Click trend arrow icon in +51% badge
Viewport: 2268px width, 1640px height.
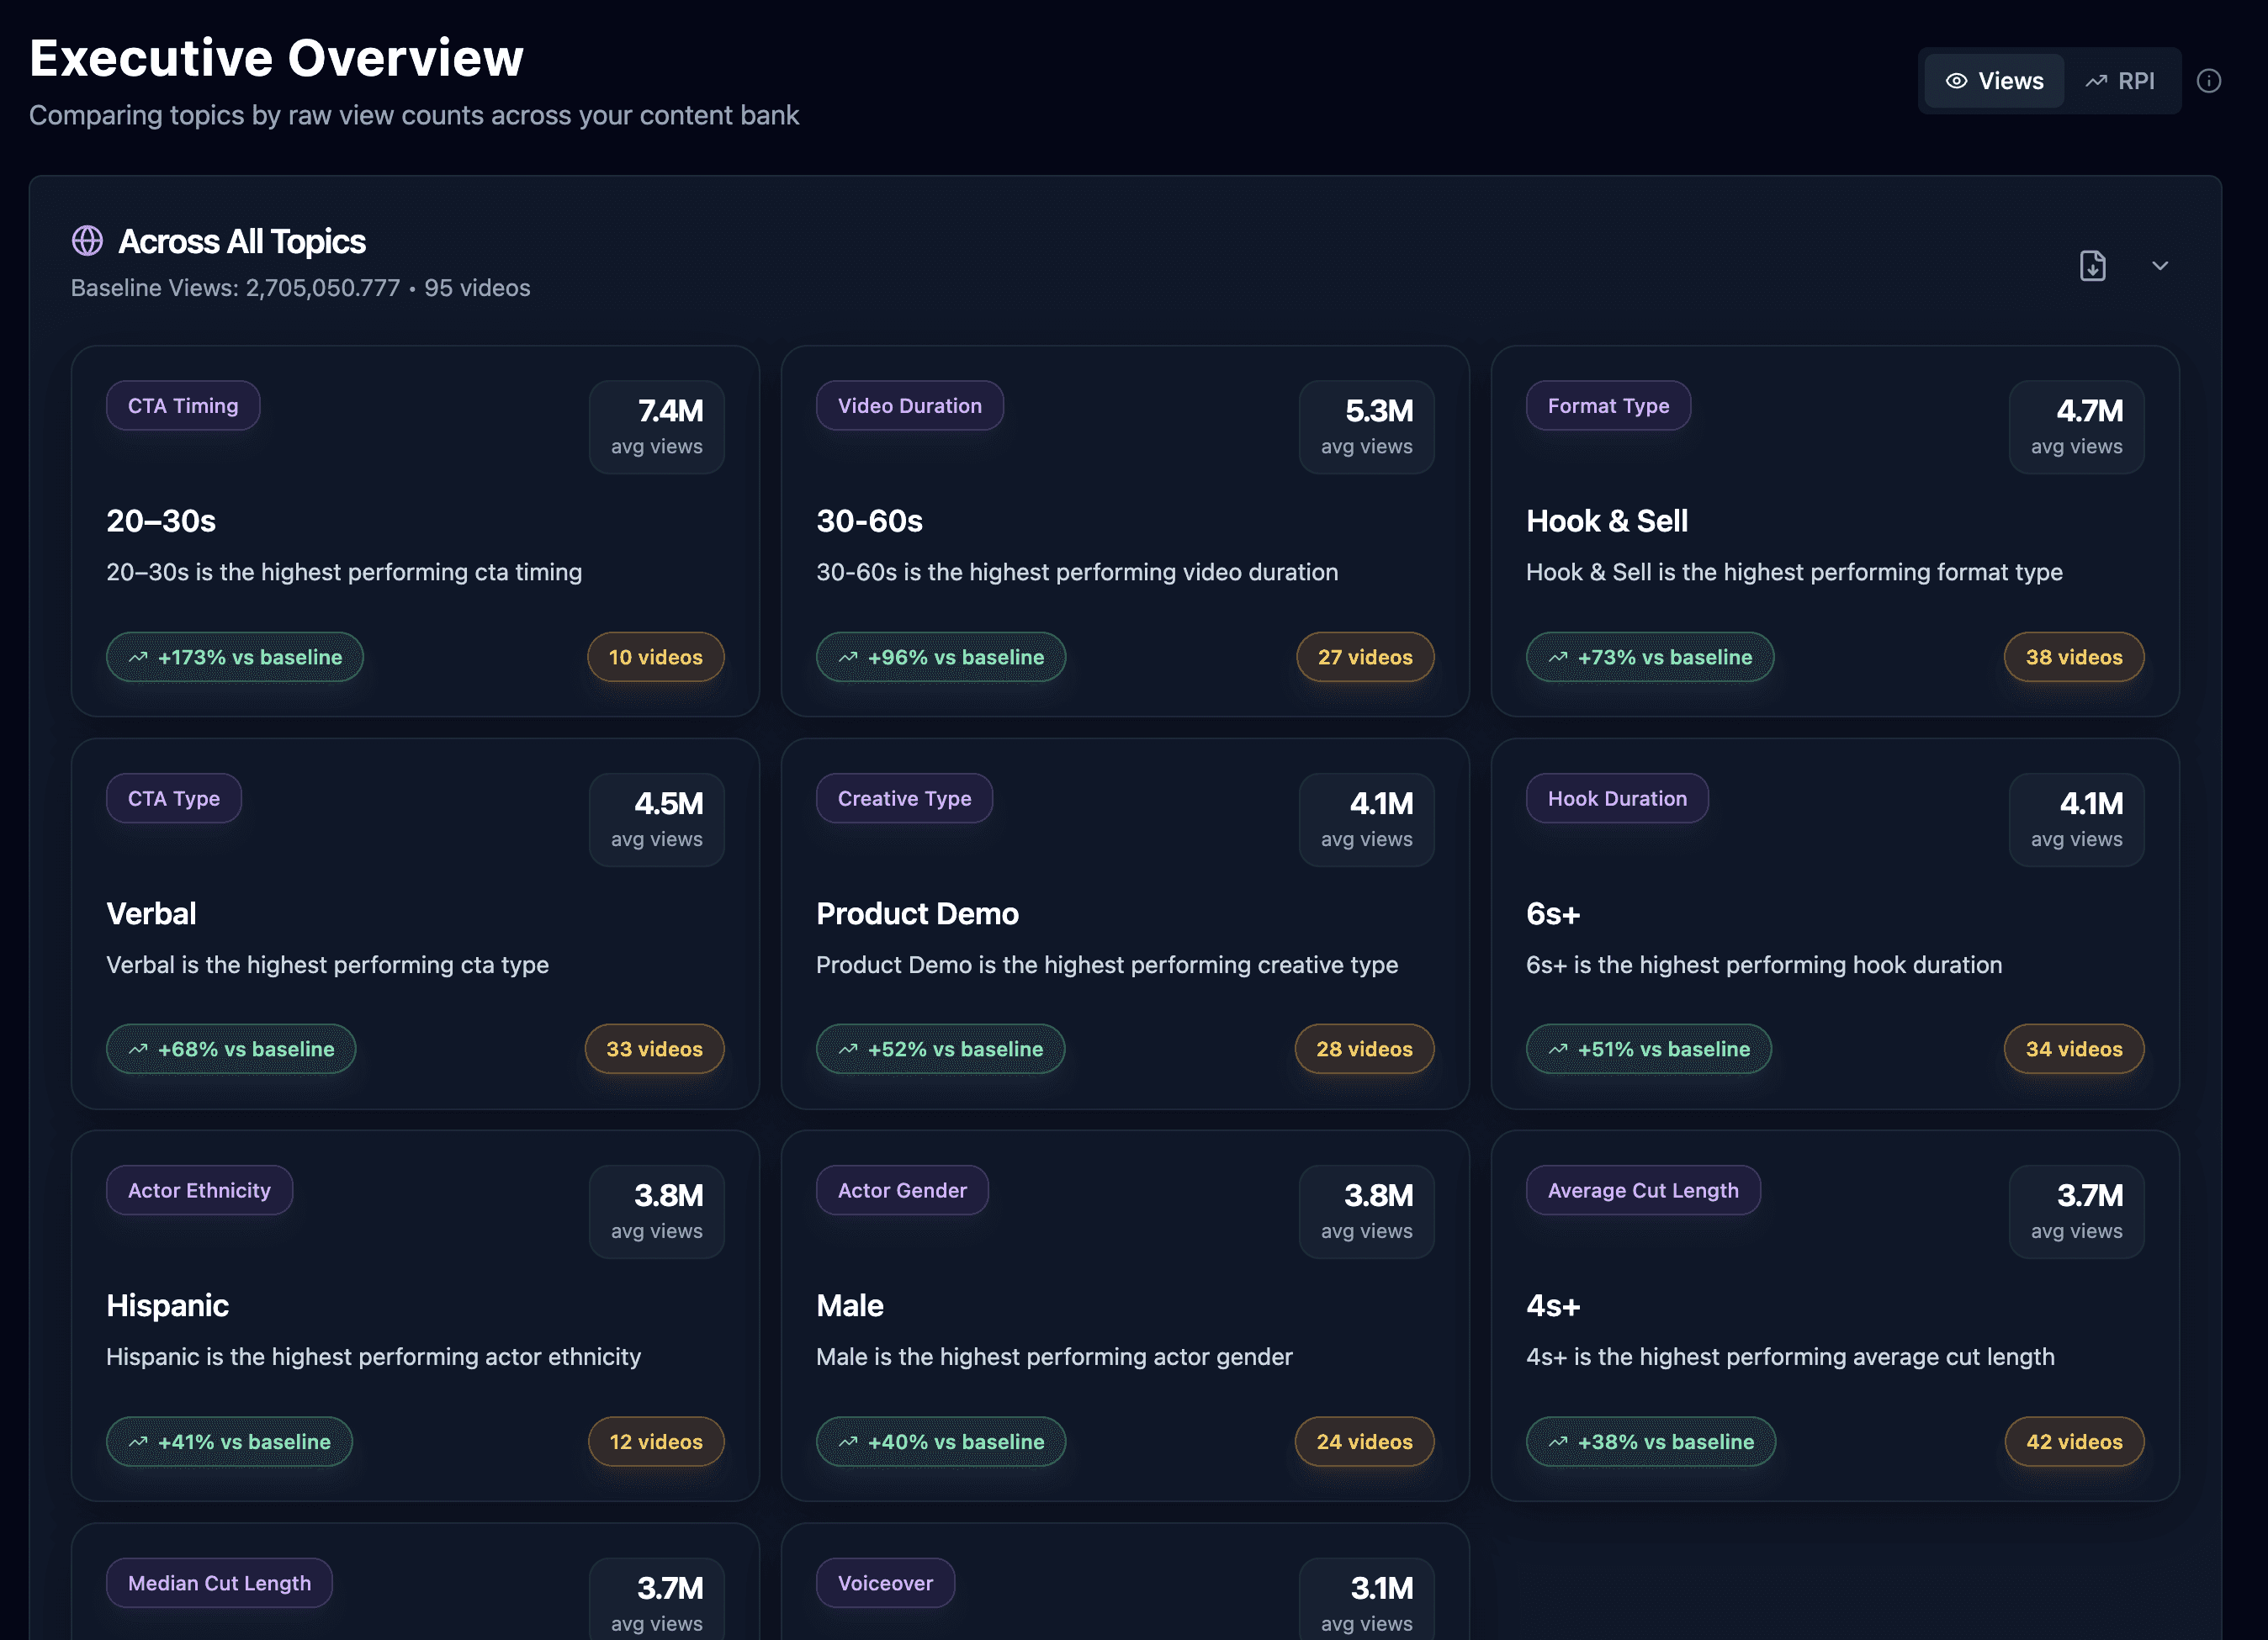[1558, 1049]
